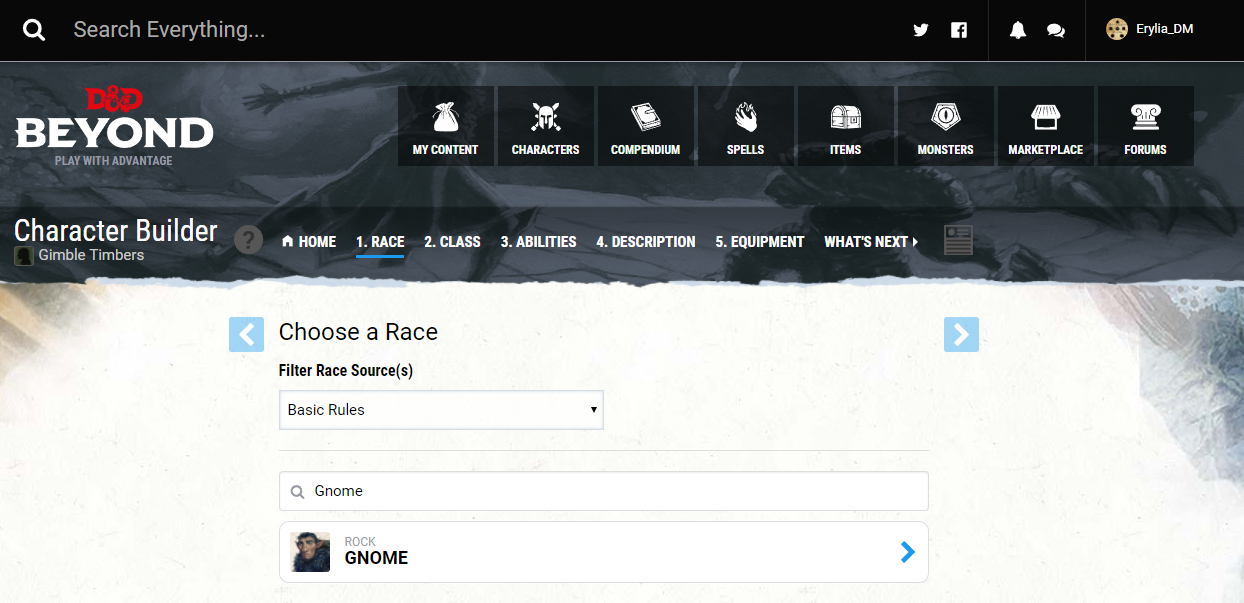Click the race search magnifier icon

coord(297,492)
